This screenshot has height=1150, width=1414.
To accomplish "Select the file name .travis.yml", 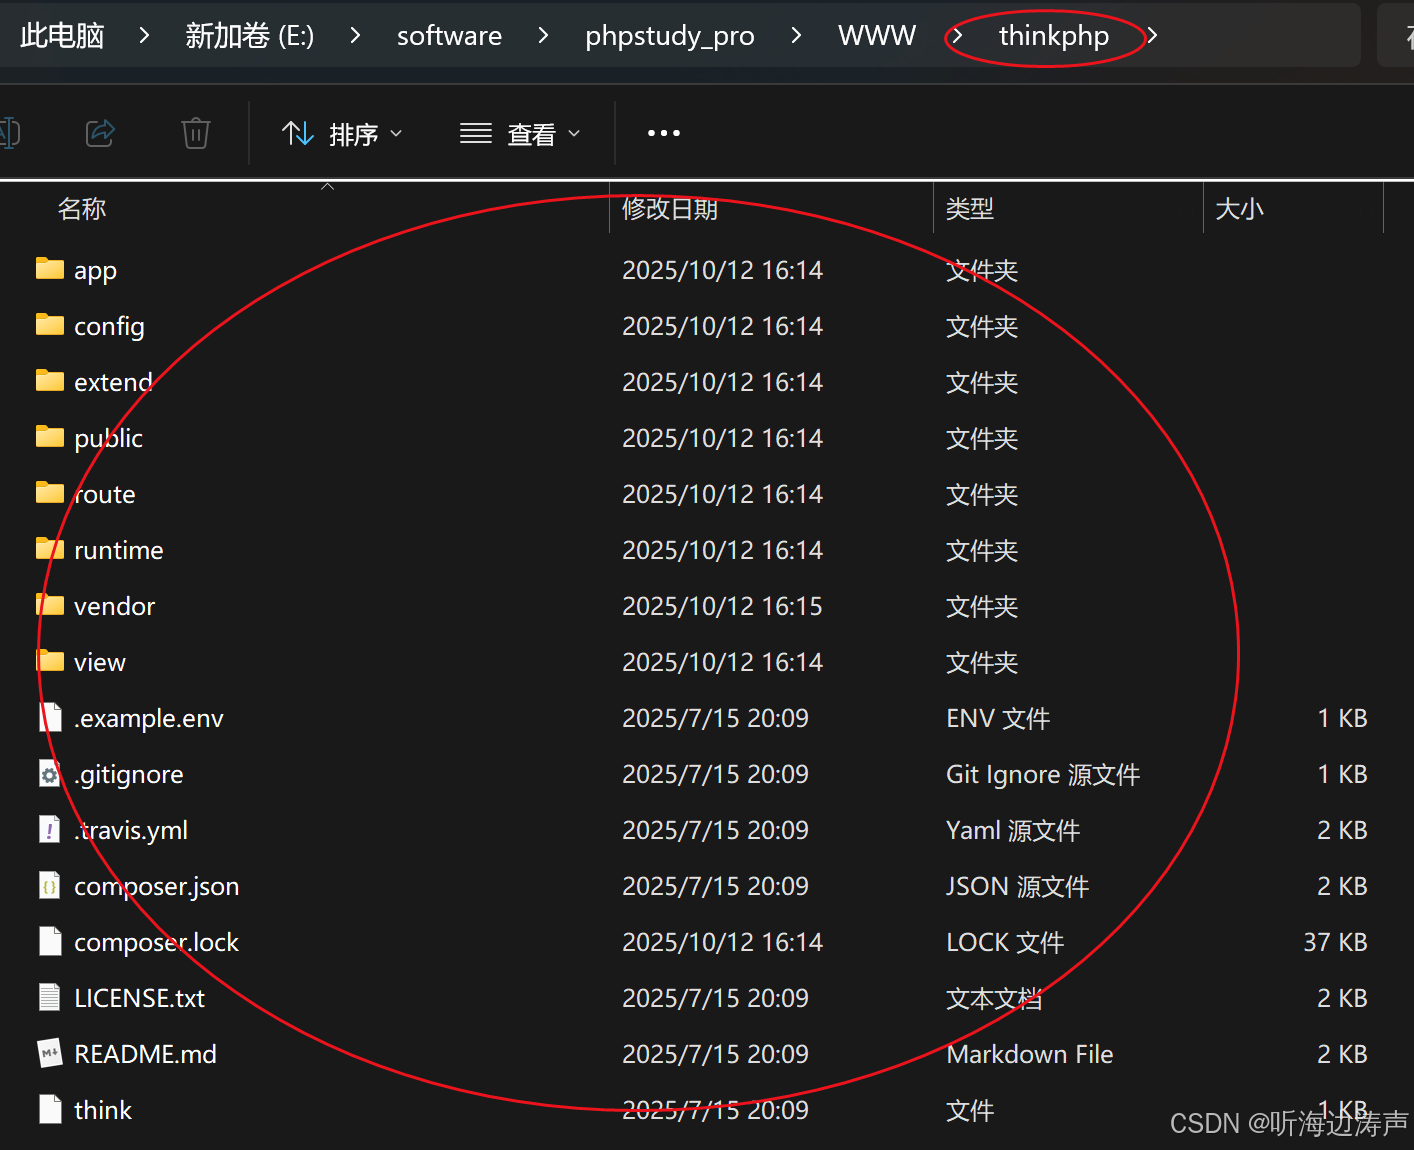I will (x=130, y=830).
